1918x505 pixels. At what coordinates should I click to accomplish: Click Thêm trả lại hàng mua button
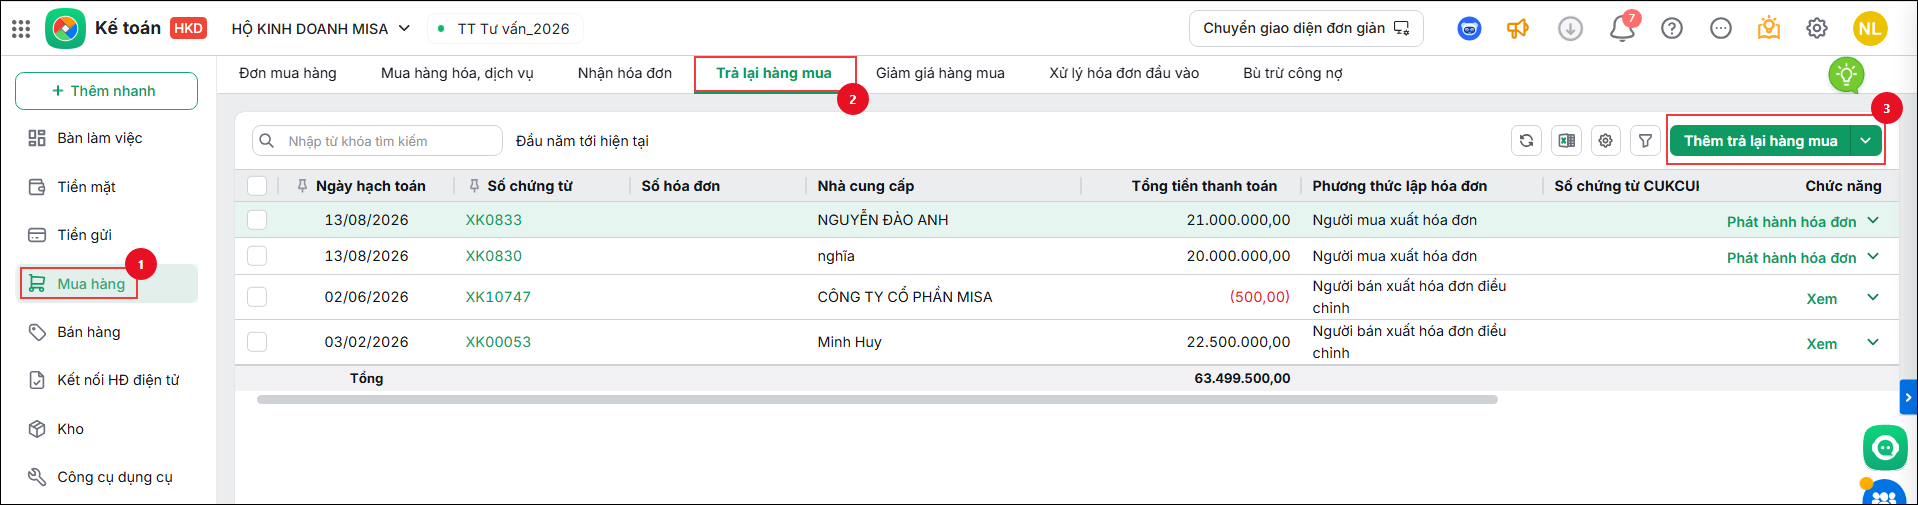[x=1760, y=141]
